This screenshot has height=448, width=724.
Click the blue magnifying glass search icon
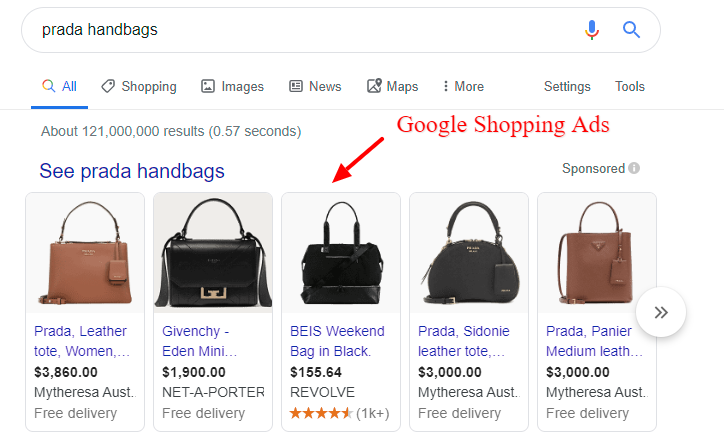631,30
